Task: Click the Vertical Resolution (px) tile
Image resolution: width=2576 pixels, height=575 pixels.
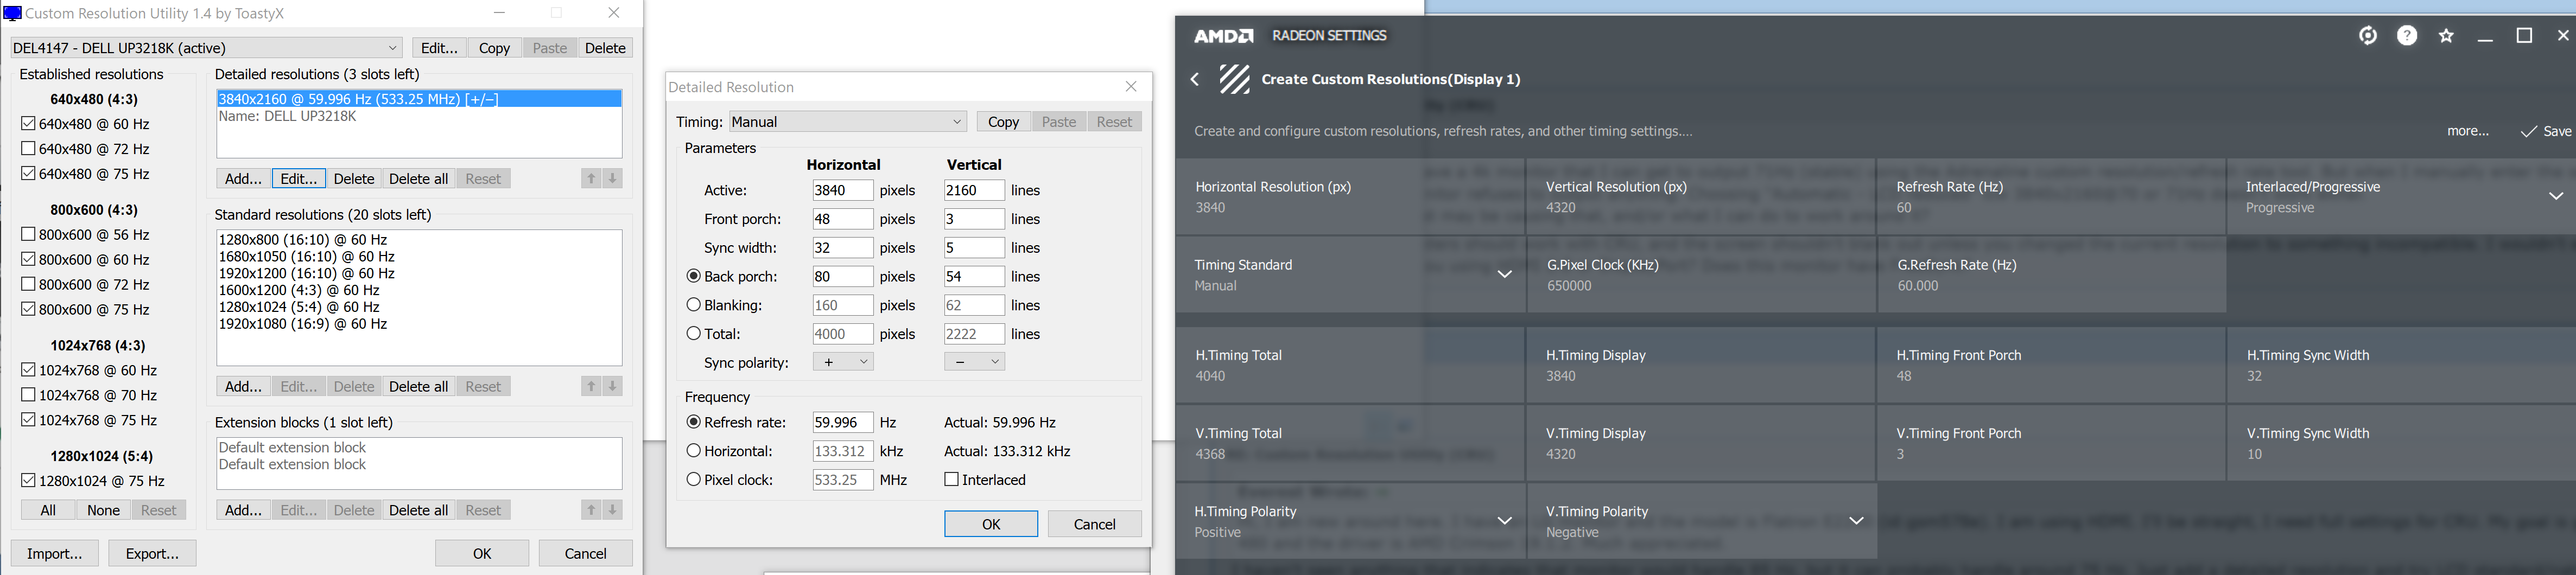Action: [1701, 197]
